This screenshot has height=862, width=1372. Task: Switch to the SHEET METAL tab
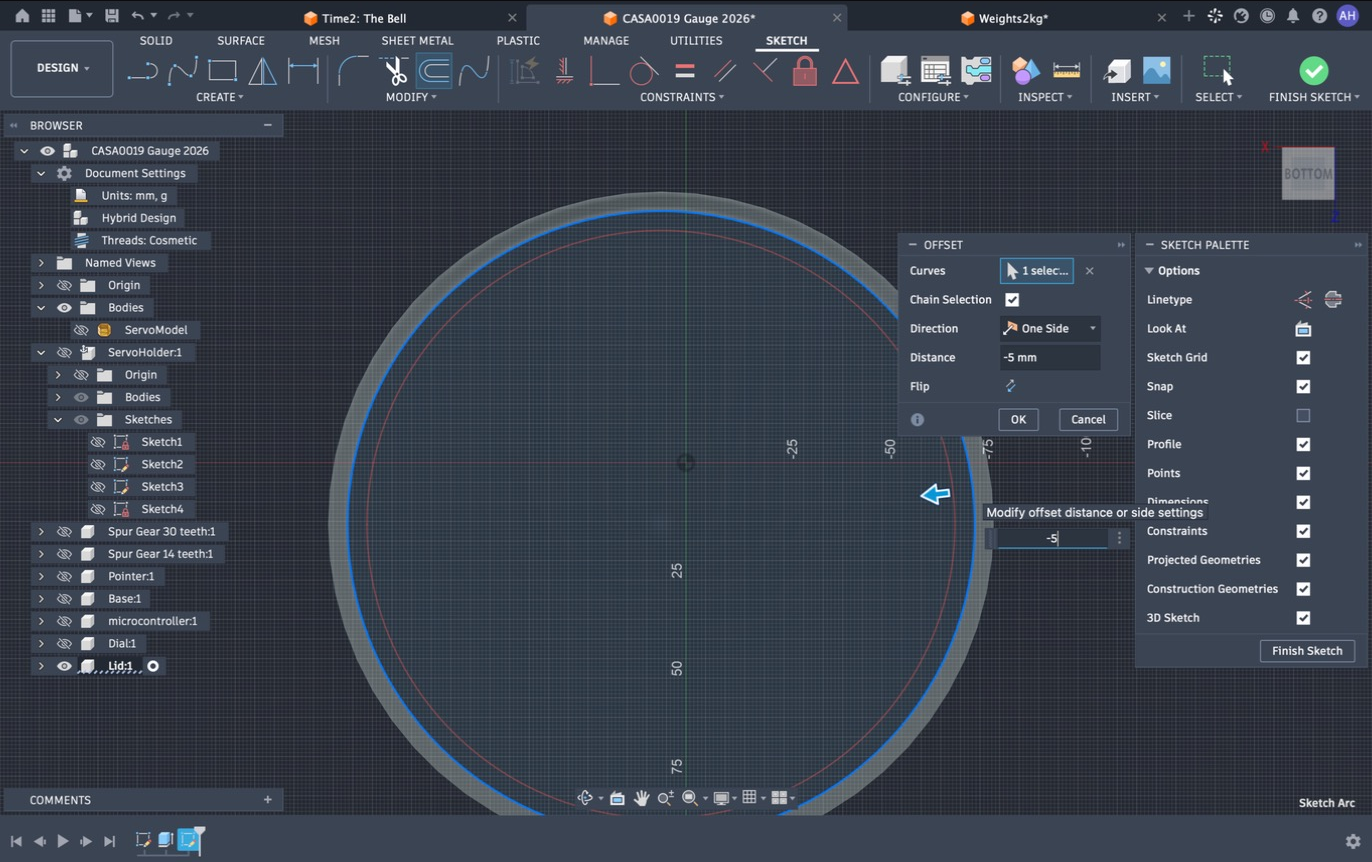(417, 41)
